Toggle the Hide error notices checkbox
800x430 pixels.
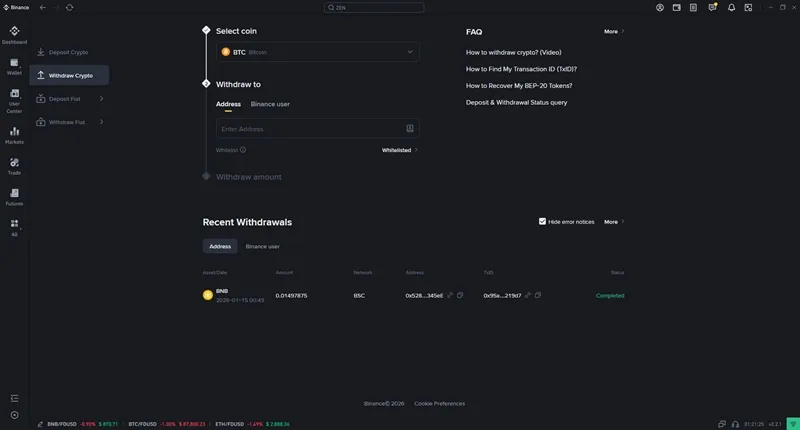click(x=542, y=221)
